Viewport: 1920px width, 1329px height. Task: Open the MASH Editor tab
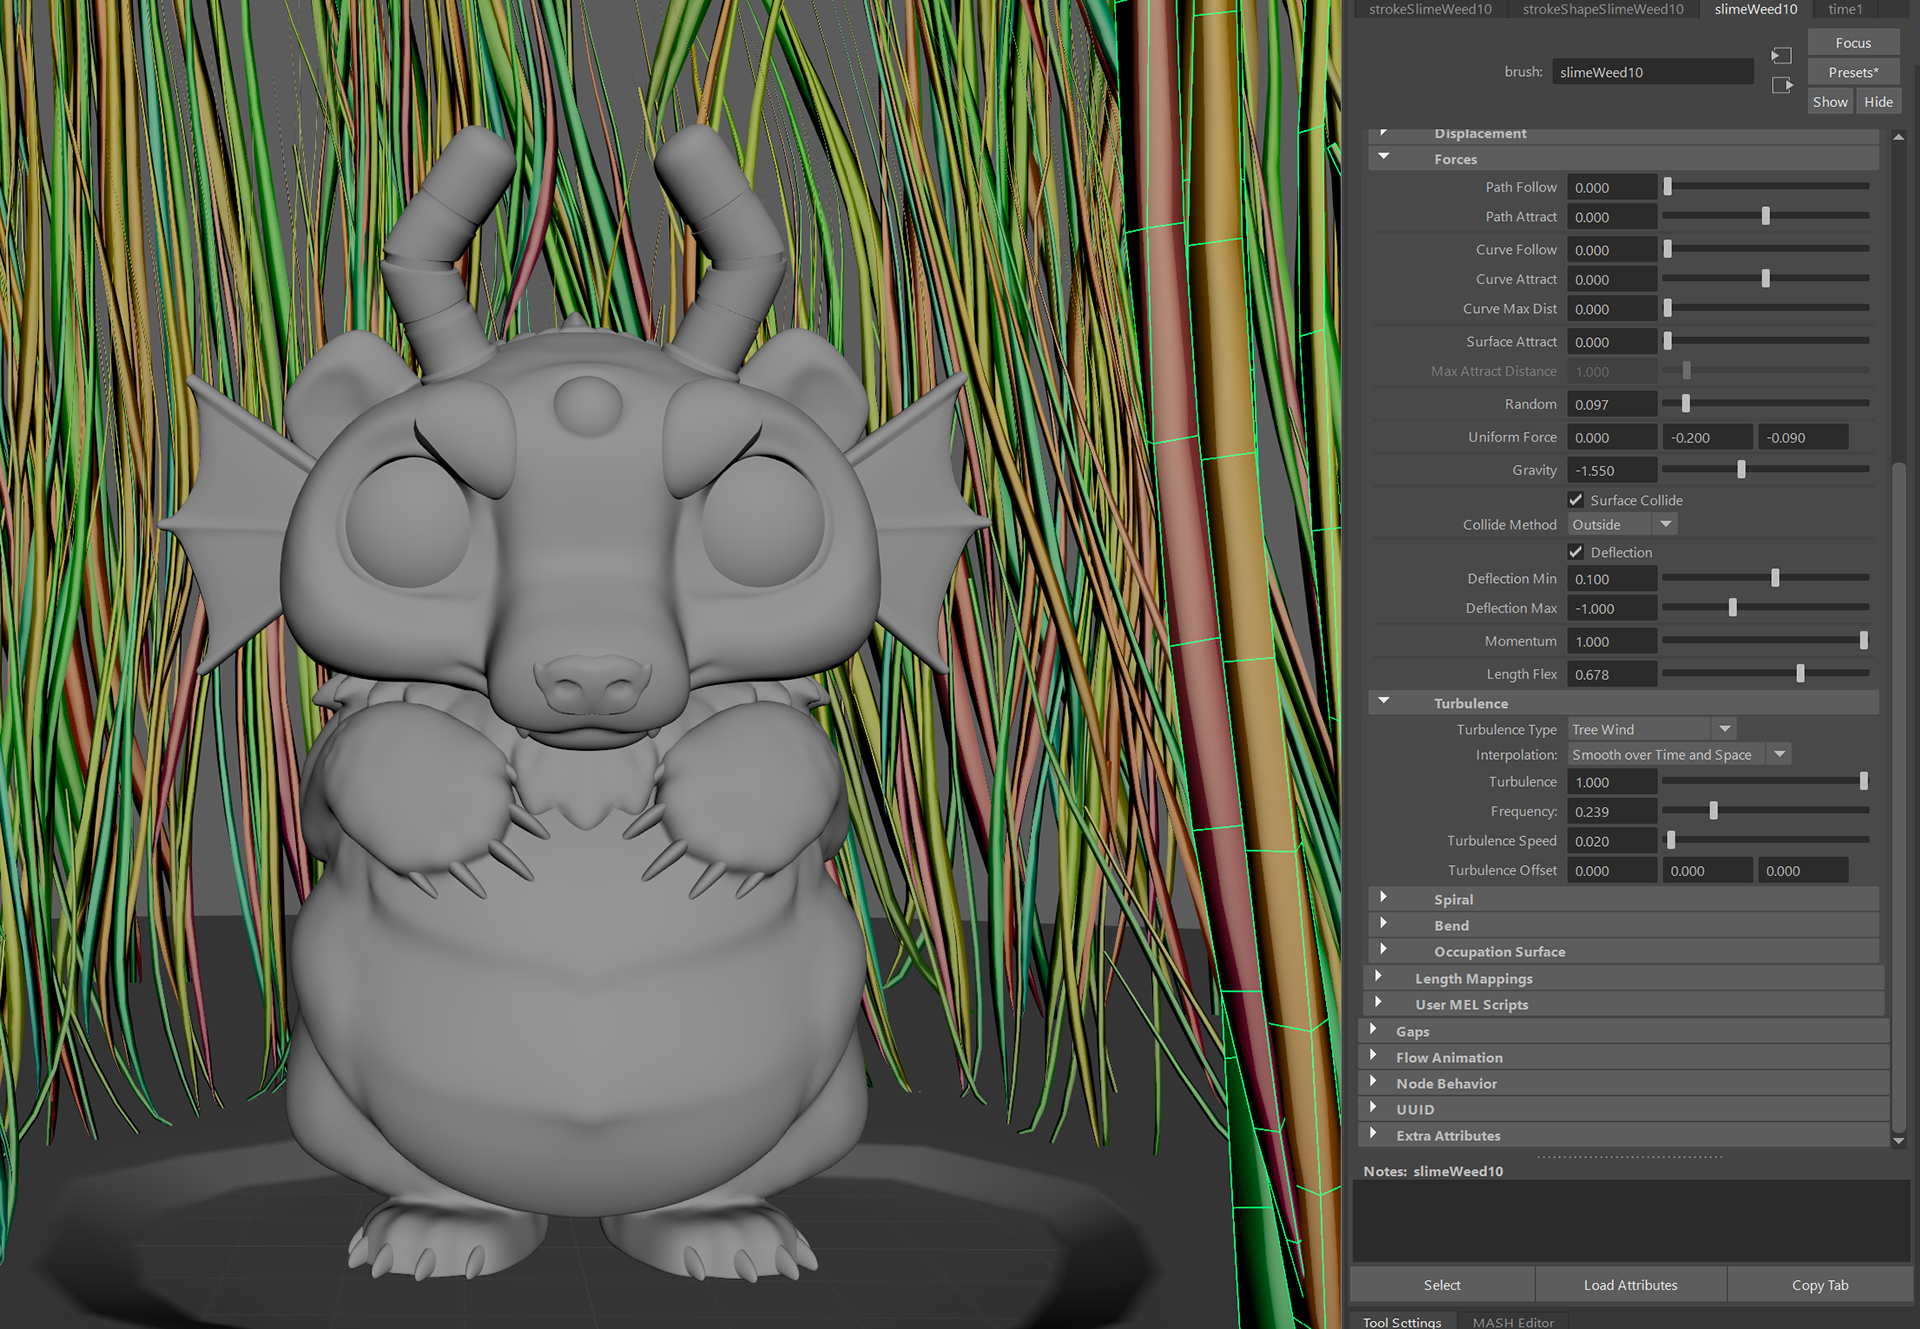(x=1513, y=1322)
